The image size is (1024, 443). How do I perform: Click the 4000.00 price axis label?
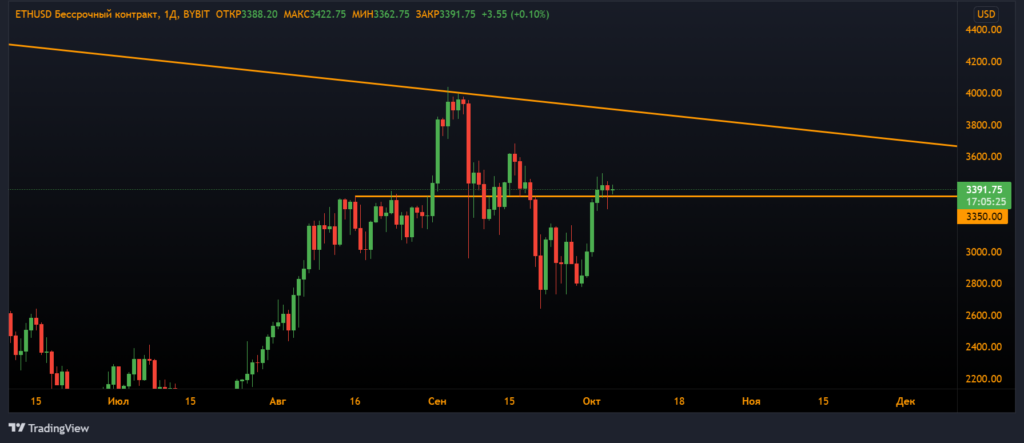[x=982, y=93]
